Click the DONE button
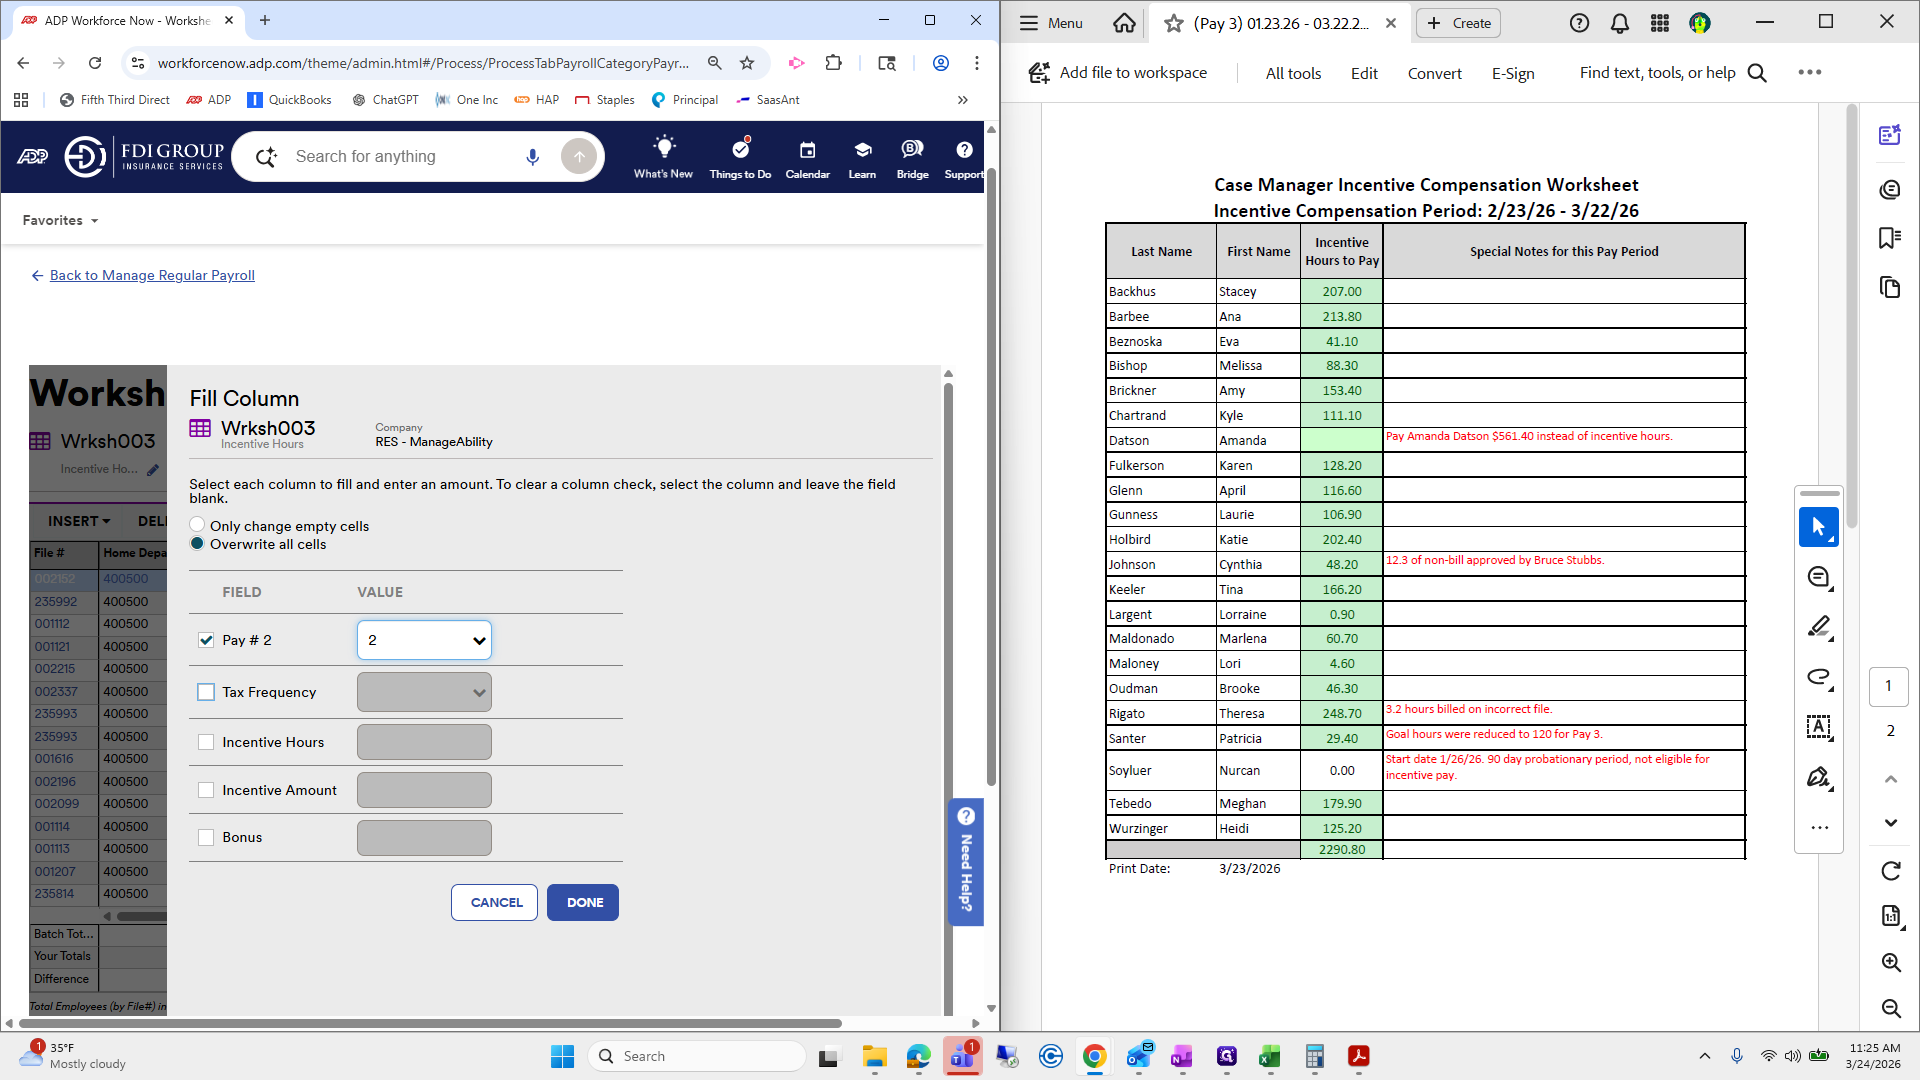The width and height of the screenshot is (1920, 1080). point(583,902)
